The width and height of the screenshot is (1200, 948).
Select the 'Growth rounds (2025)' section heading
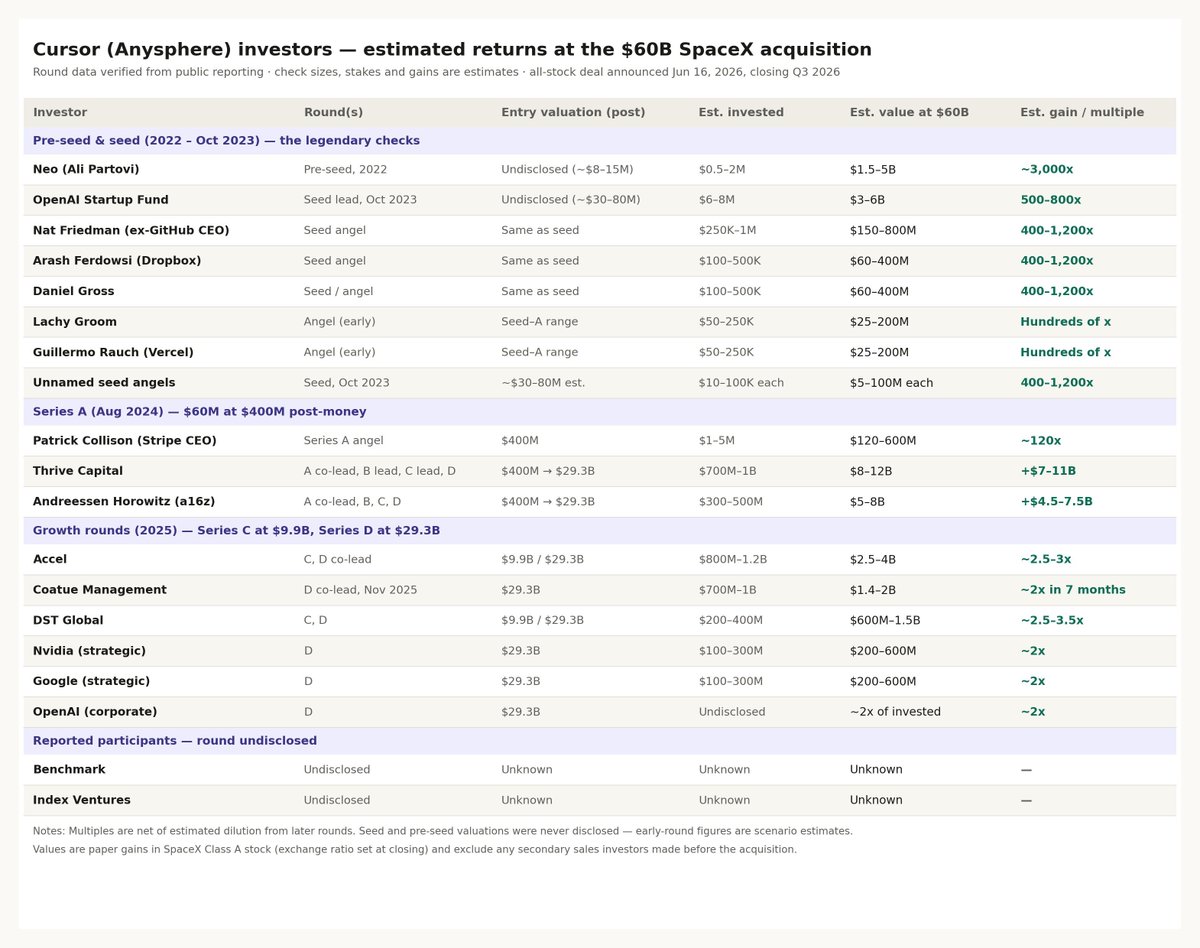coord(236,531)
